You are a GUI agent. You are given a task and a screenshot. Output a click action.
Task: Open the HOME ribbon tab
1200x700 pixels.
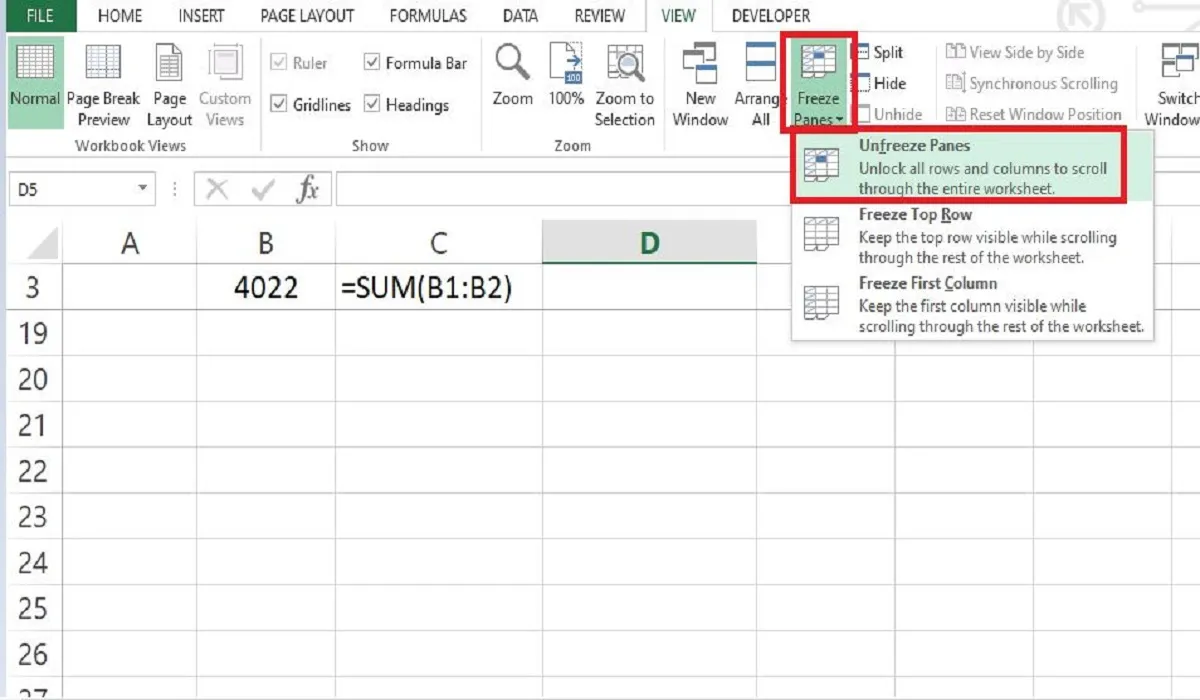(120, 16)
